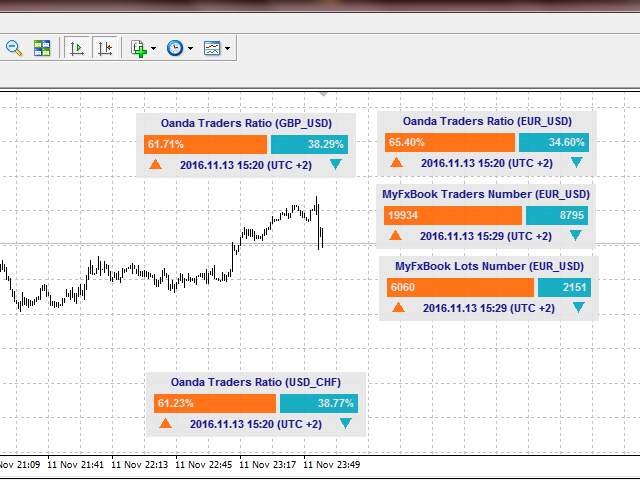Click Oanda Traders Ratio (EUR_USD) title
The height and width of the screenshot is (480, 640).
[487, 121]
